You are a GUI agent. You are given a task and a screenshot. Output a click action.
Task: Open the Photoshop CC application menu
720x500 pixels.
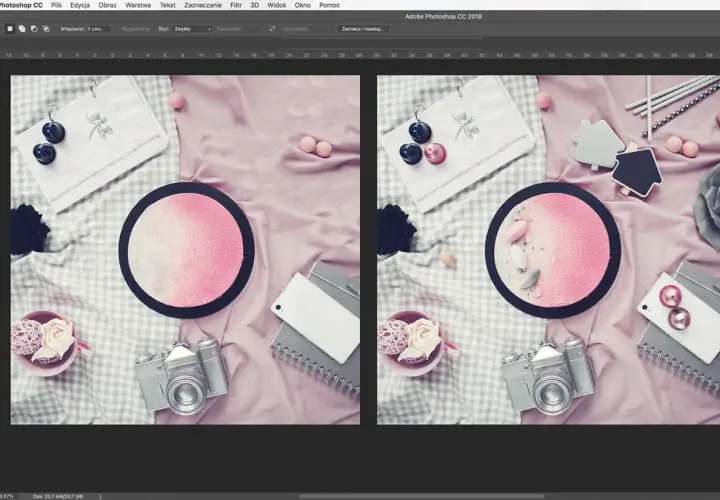[21, 5]
